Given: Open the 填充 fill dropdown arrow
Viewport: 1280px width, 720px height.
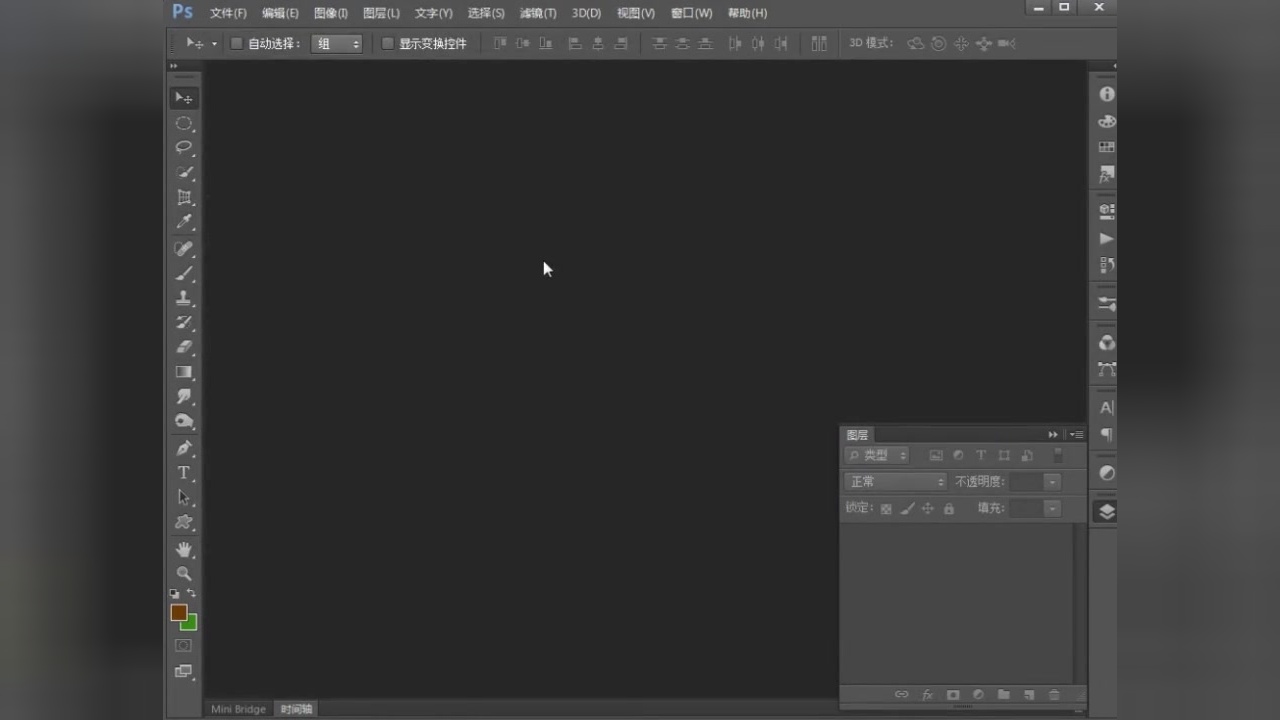Looking at the screenshot, I should tap(1052, 509).
